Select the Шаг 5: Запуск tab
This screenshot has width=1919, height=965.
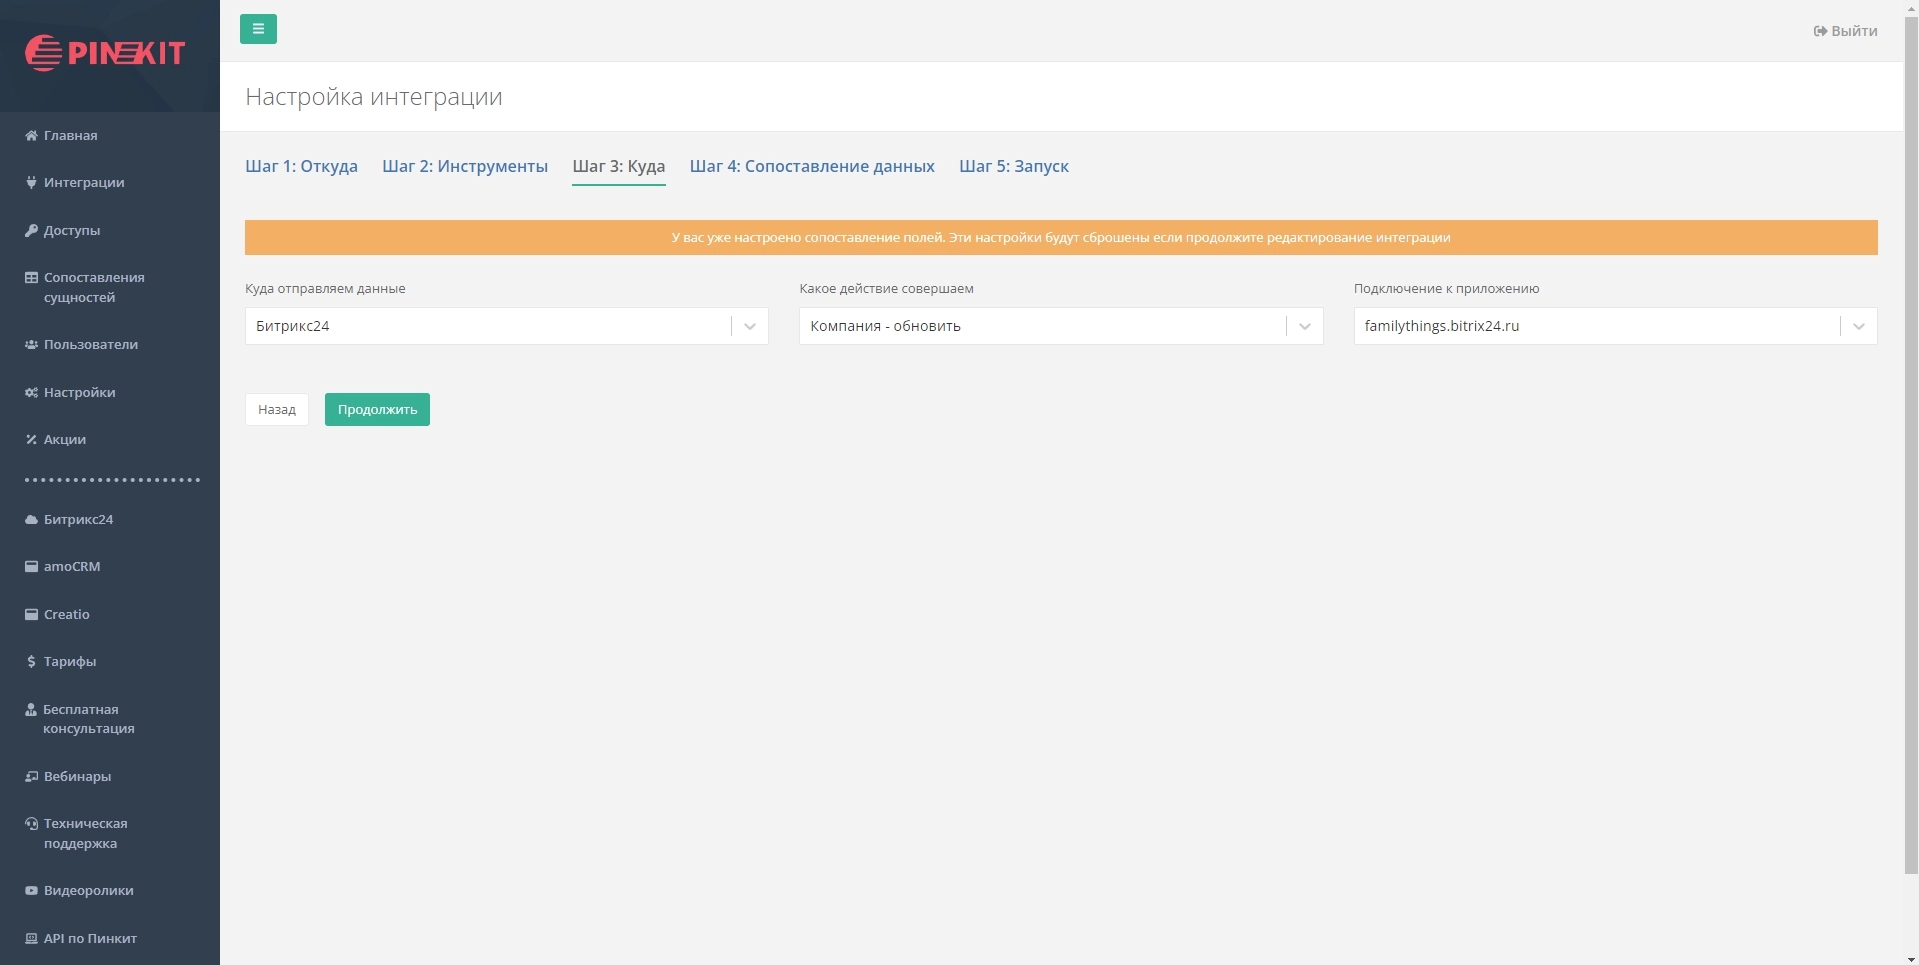coord(1014,167)
